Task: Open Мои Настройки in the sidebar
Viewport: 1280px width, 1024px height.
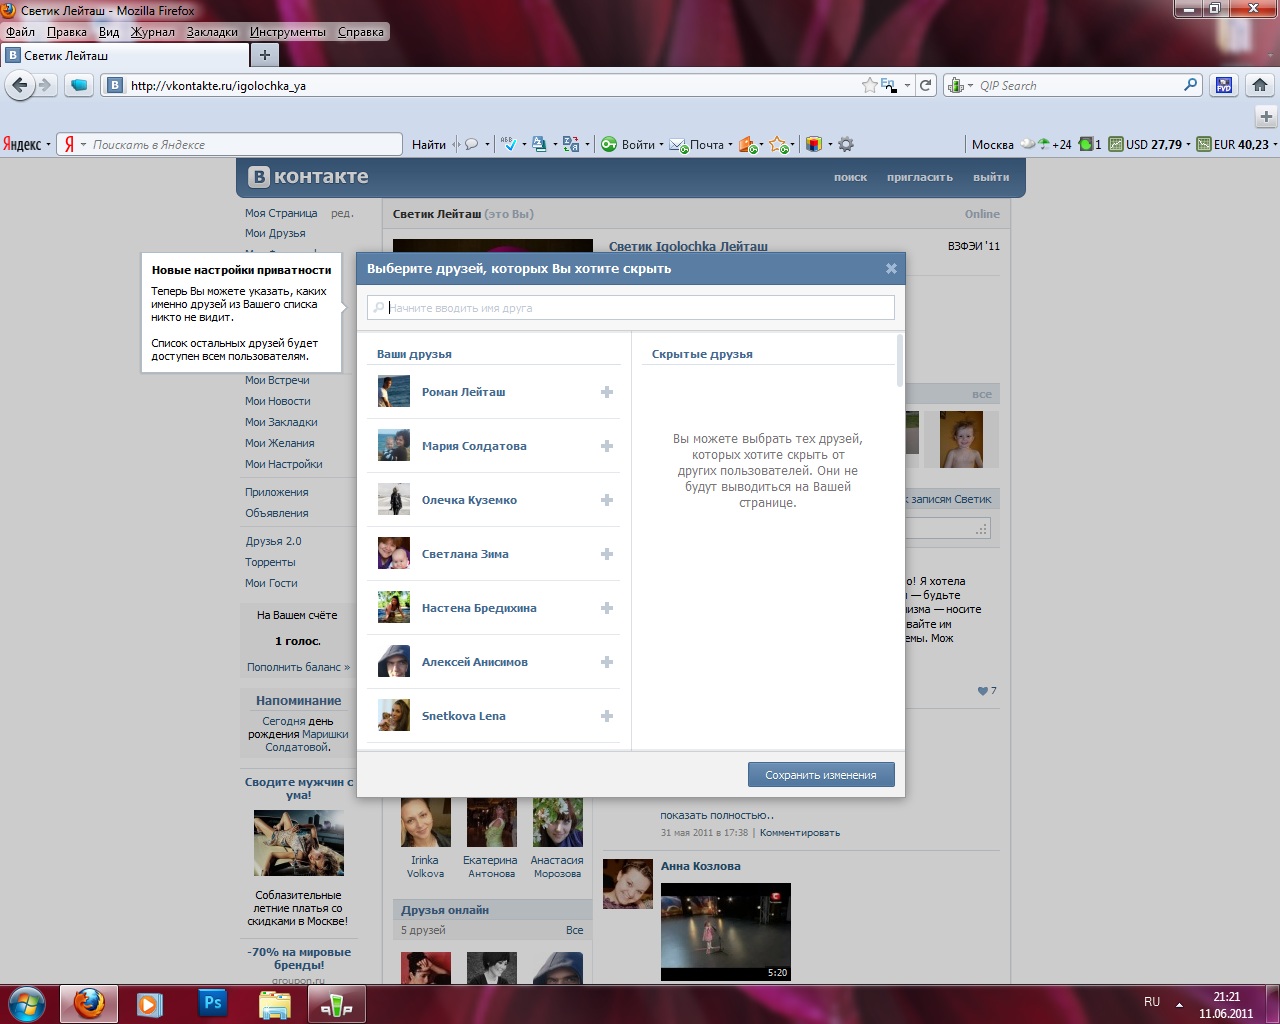Action: tap(284, 464)
